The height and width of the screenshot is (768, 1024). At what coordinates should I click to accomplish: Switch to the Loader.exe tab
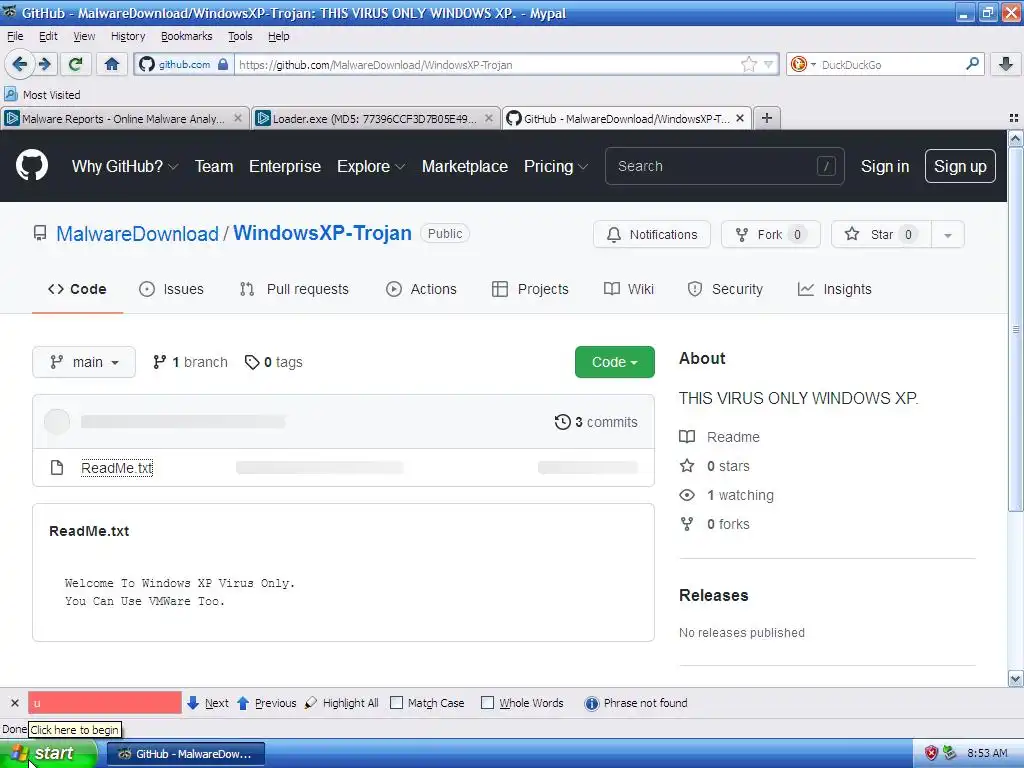click(x=374, y=118)
